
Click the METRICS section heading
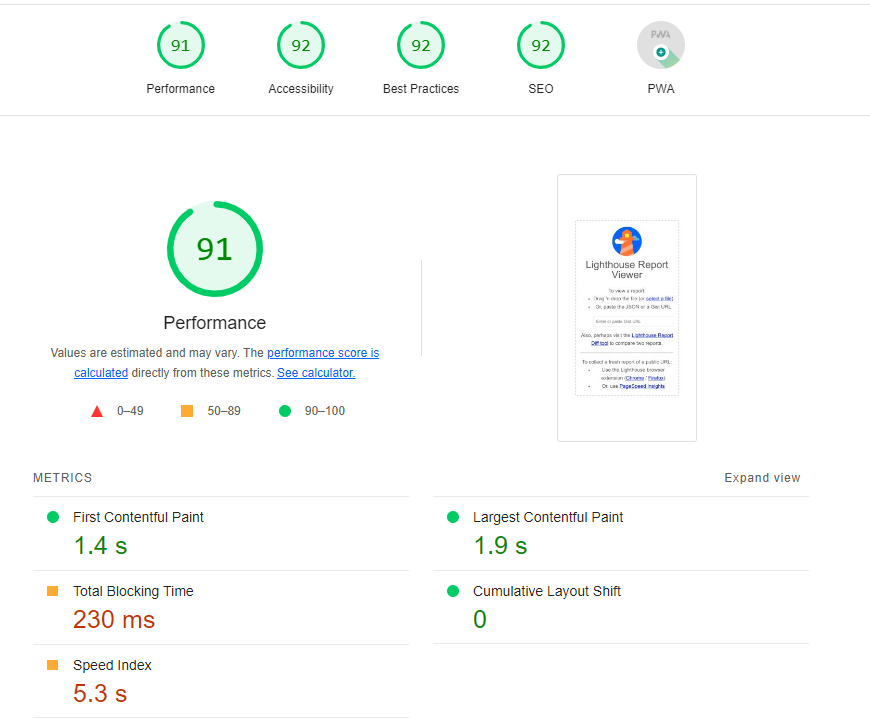point(62,478)
